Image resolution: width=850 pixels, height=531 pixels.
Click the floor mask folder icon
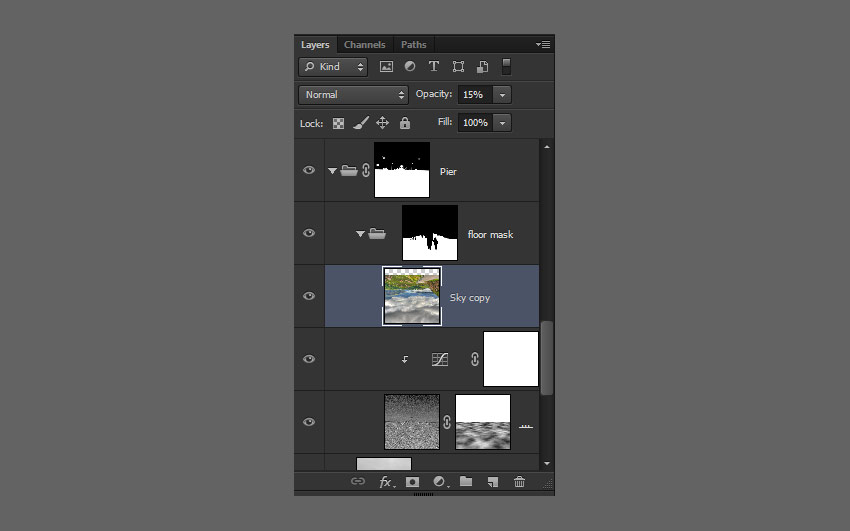pyautogui.click(x=377, y=234)
